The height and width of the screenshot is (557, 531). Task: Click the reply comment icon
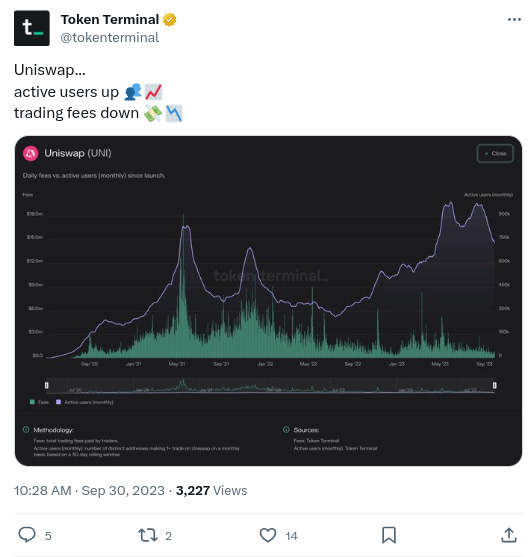pyautogui.click(x=27, y=535)
